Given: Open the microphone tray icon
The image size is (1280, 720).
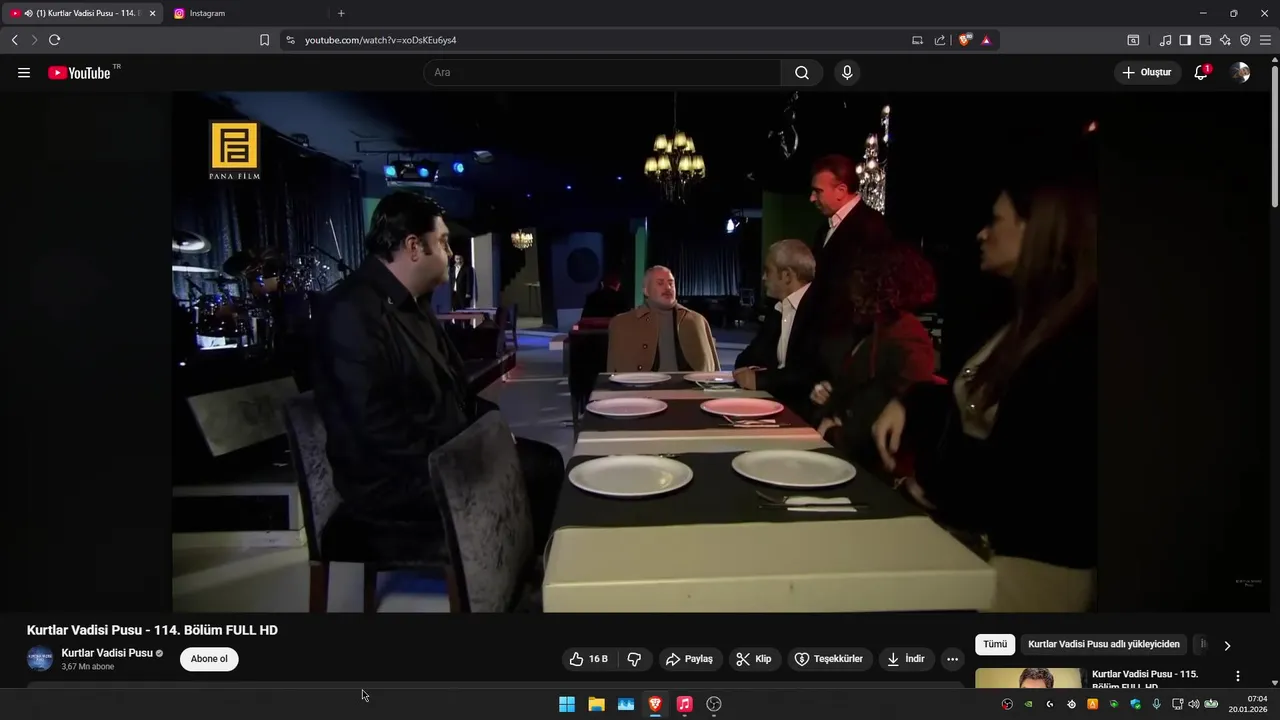Looking at the screenshot, I should pyautogui.click(x=1157, y=704).
